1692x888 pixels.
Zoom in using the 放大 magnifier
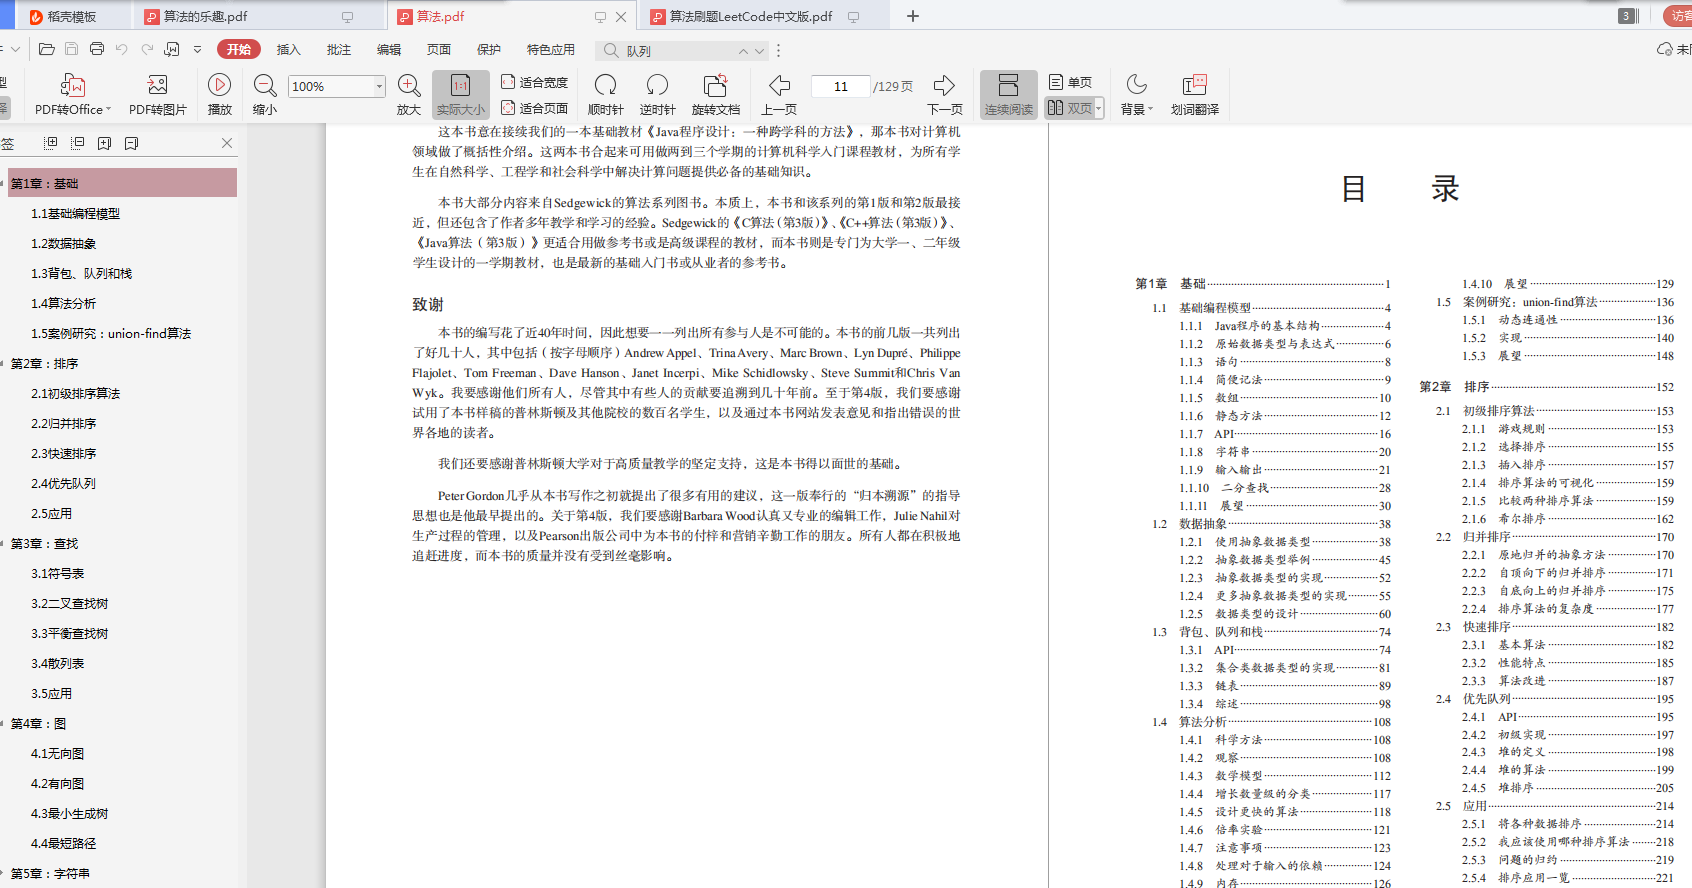(x=409, y=86)
